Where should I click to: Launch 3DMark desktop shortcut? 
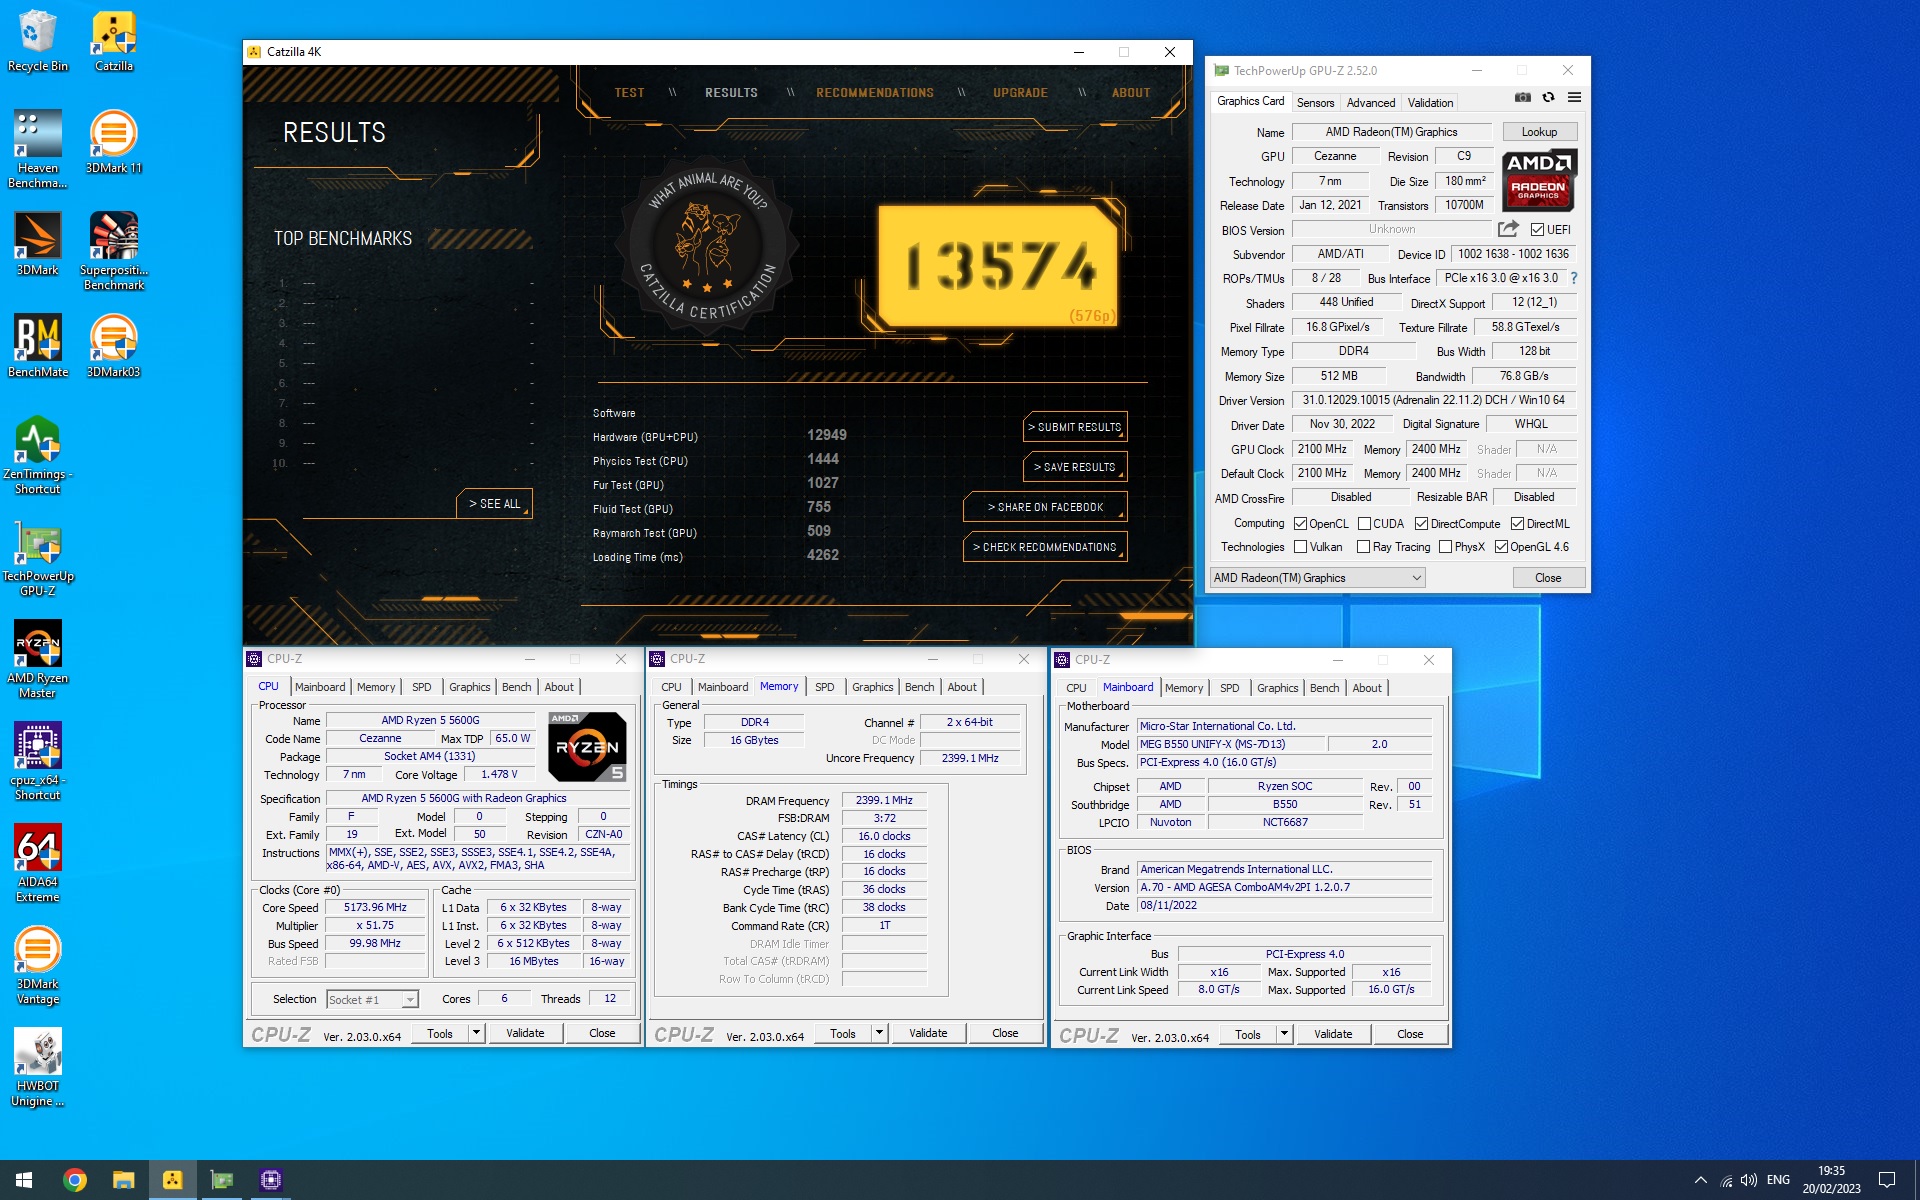[x=37, y=244]
